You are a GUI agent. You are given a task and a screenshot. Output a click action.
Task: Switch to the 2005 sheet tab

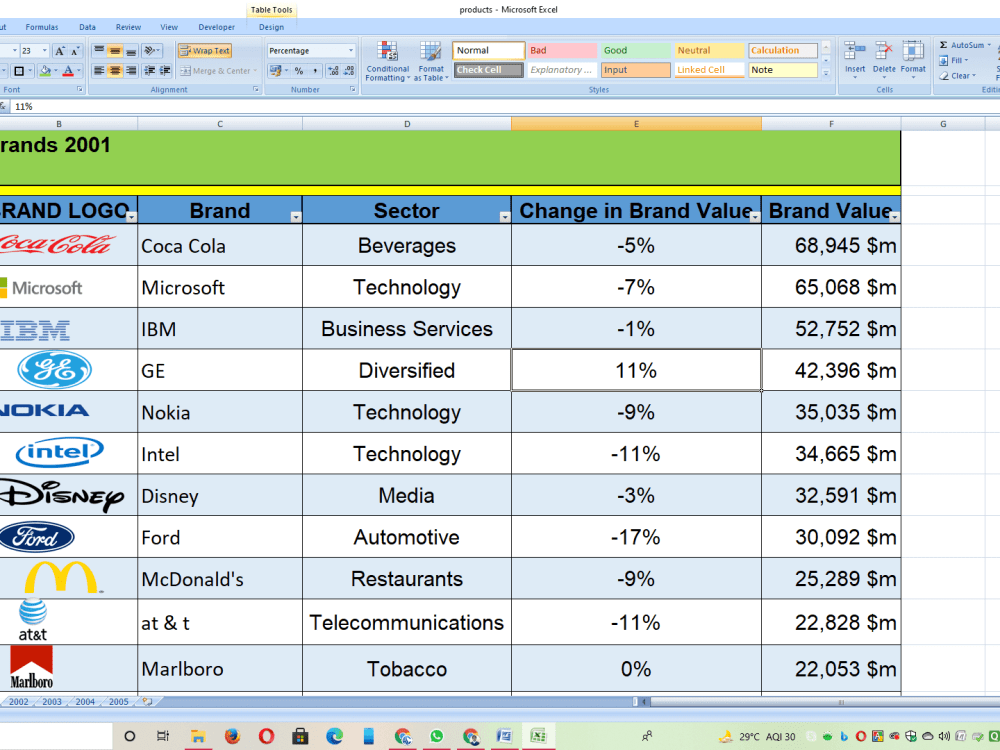pos(119,702)
